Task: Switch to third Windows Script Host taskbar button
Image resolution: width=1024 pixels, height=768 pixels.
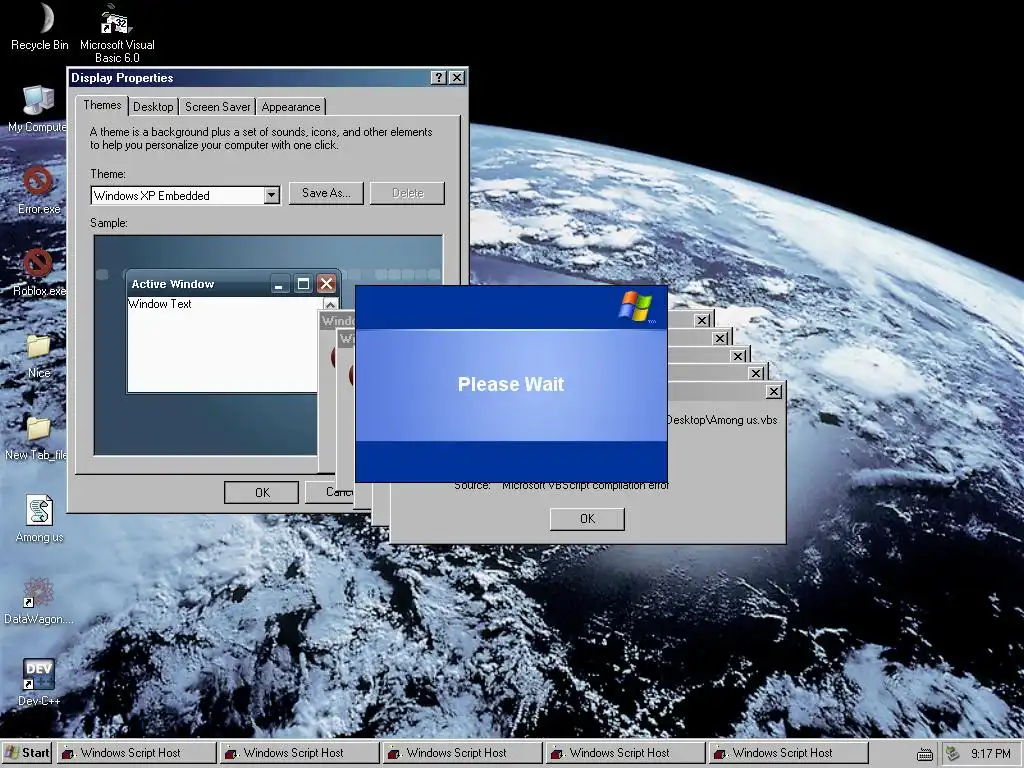Action: click(462, 753)
